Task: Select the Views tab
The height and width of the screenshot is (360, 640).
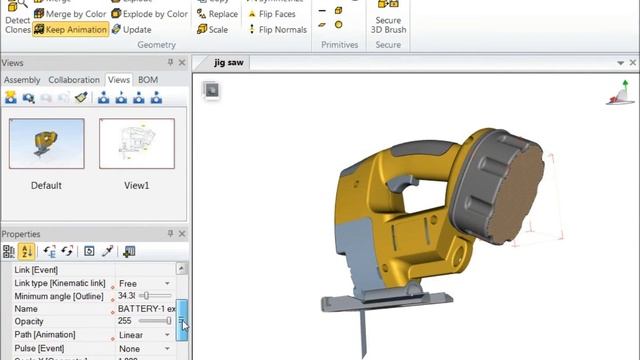Action: point(119,80)
